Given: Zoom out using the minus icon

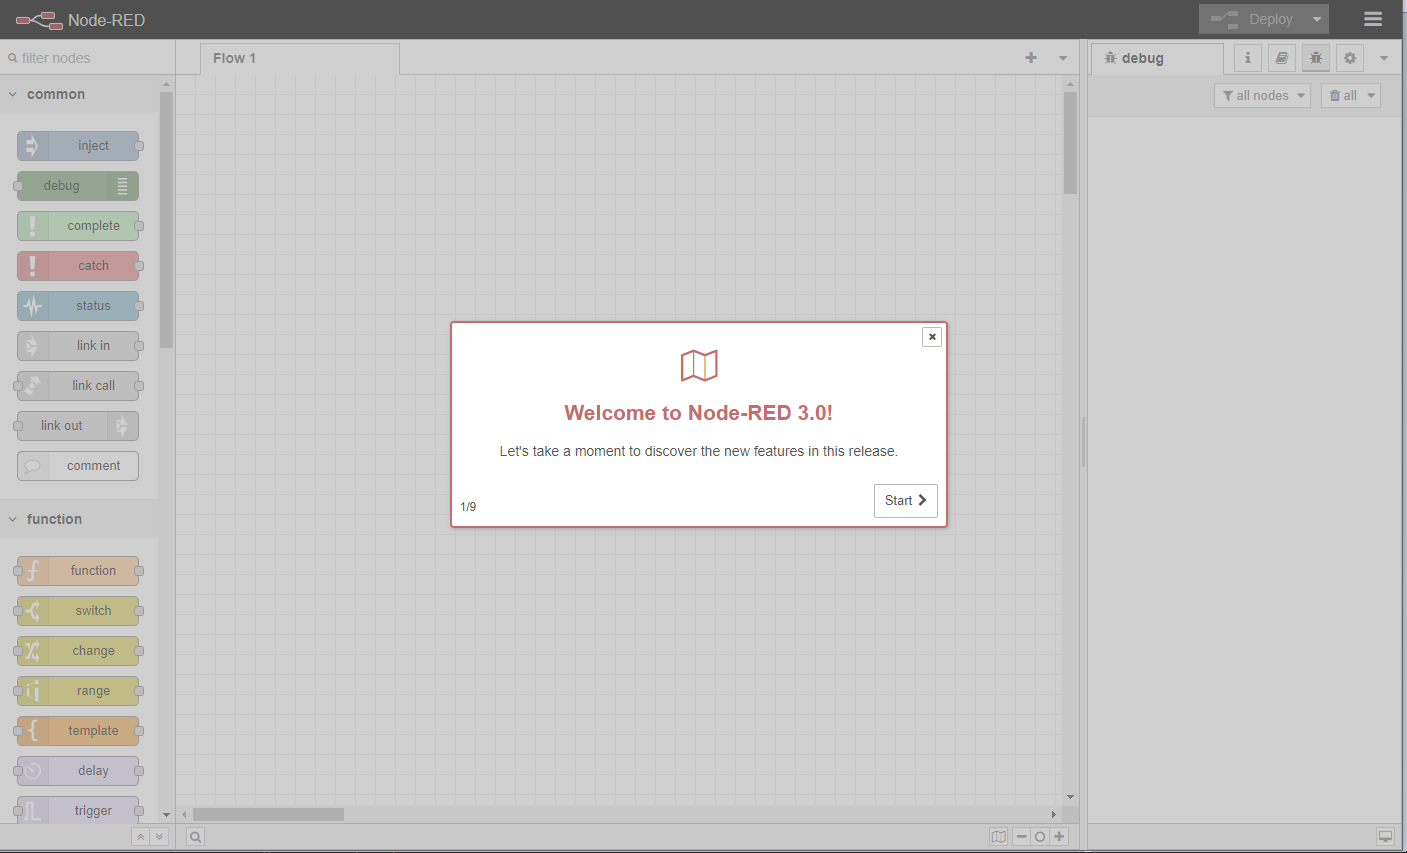Looking at the screenshot, I should 1021,836.
